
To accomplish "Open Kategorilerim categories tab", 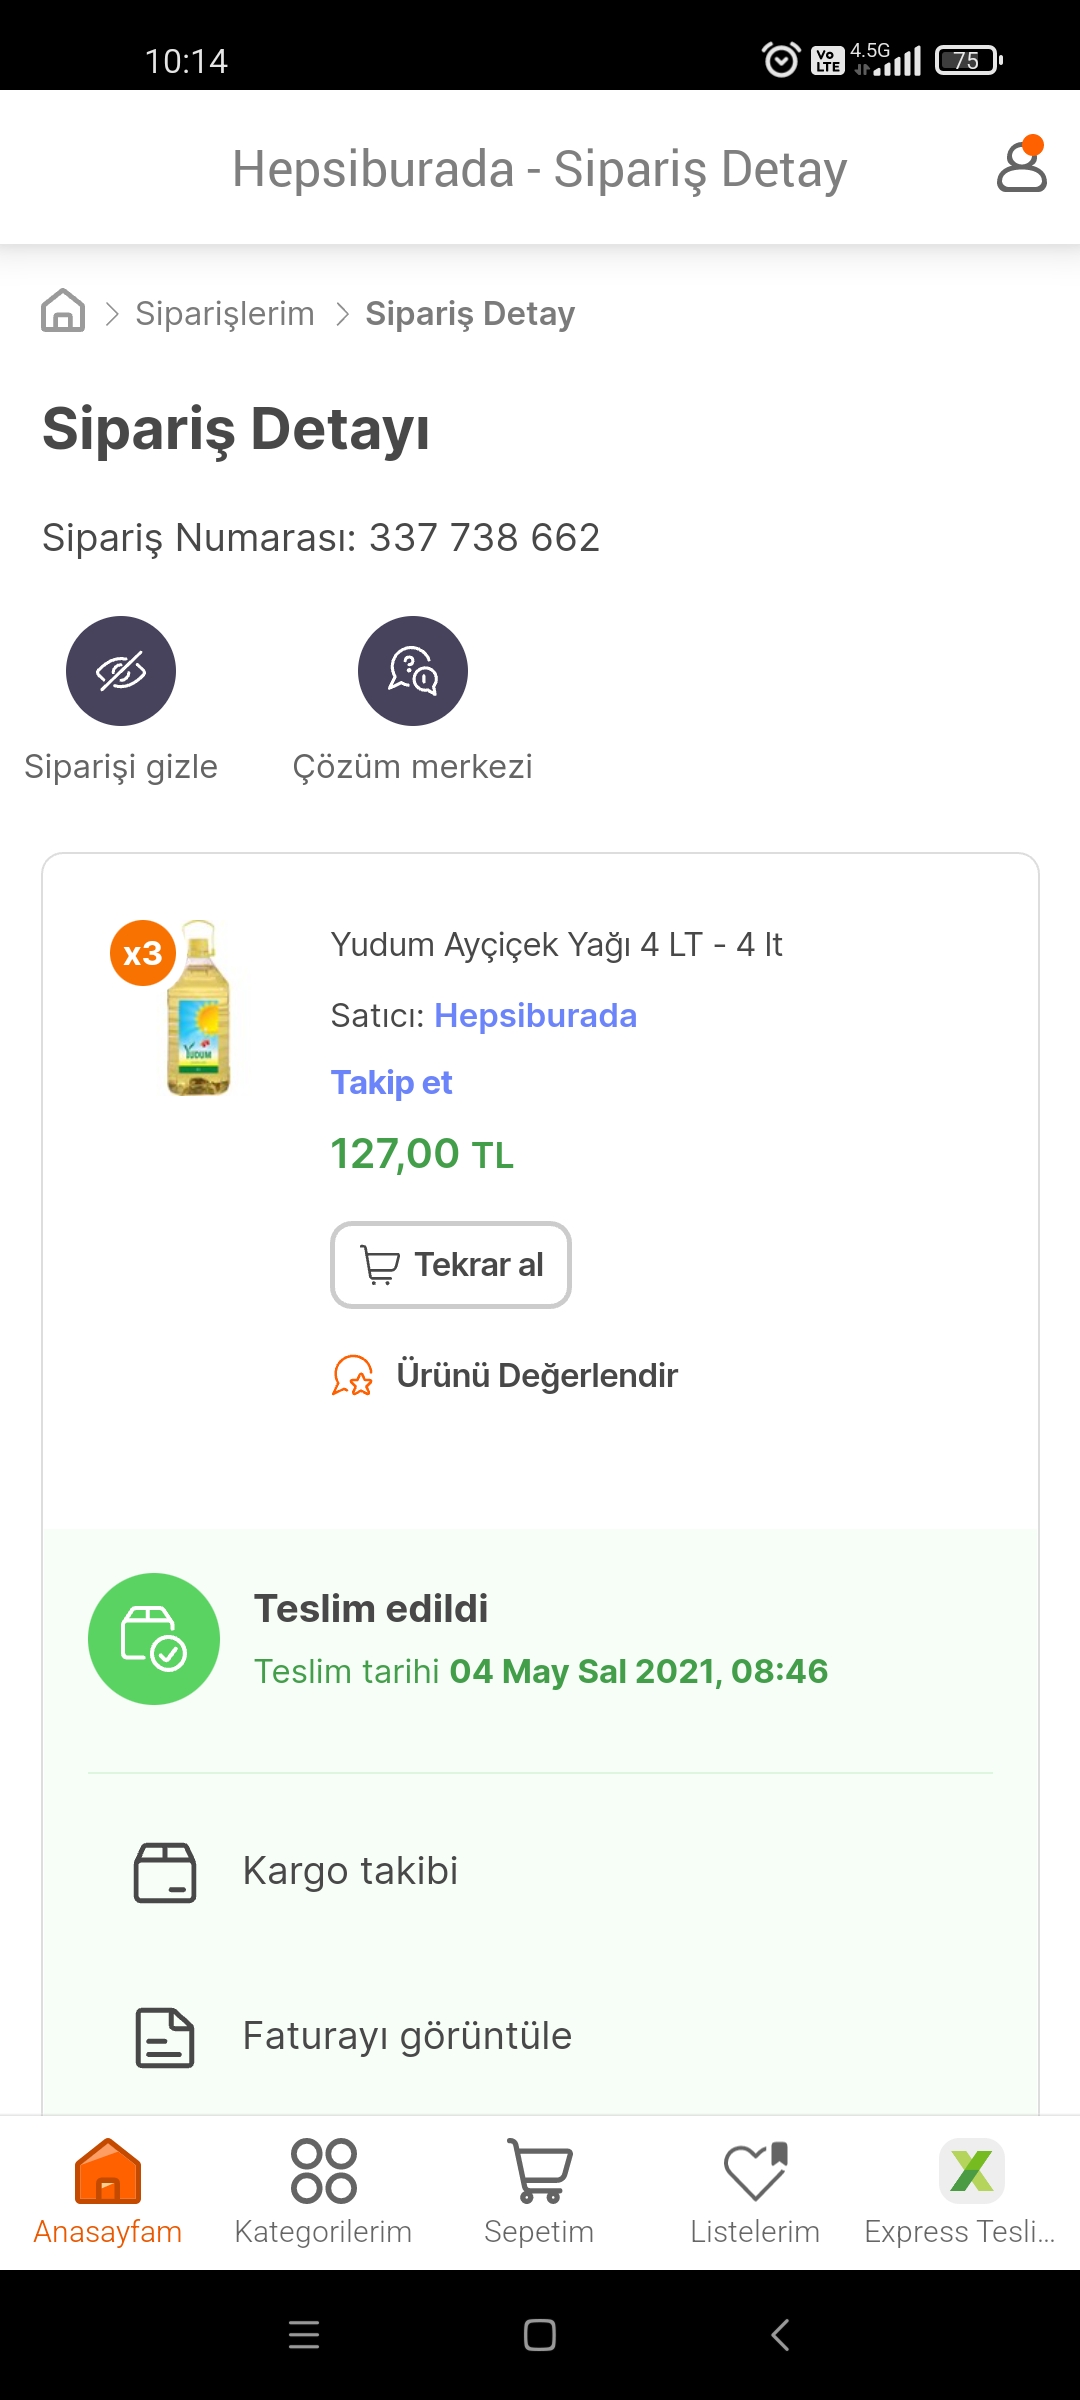I will pos(323,2192).
